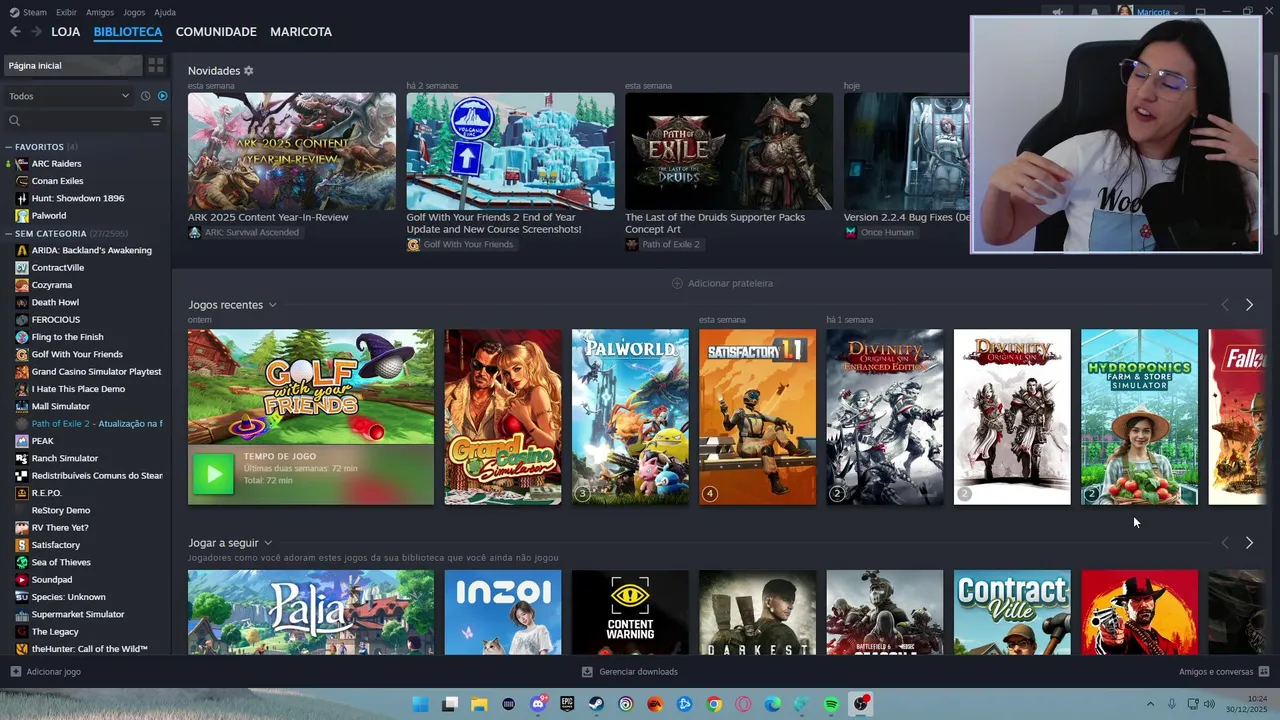Show next games in Jogos recentes shelf

(1249, 305)
